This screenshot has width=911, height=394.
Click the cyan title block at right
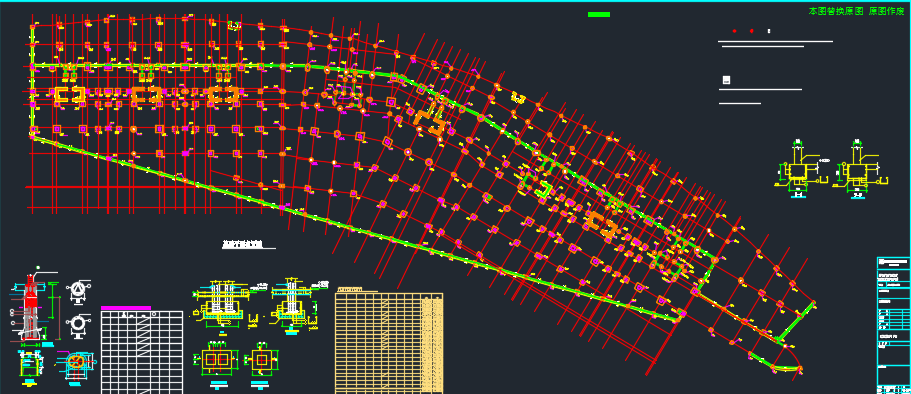894,325
